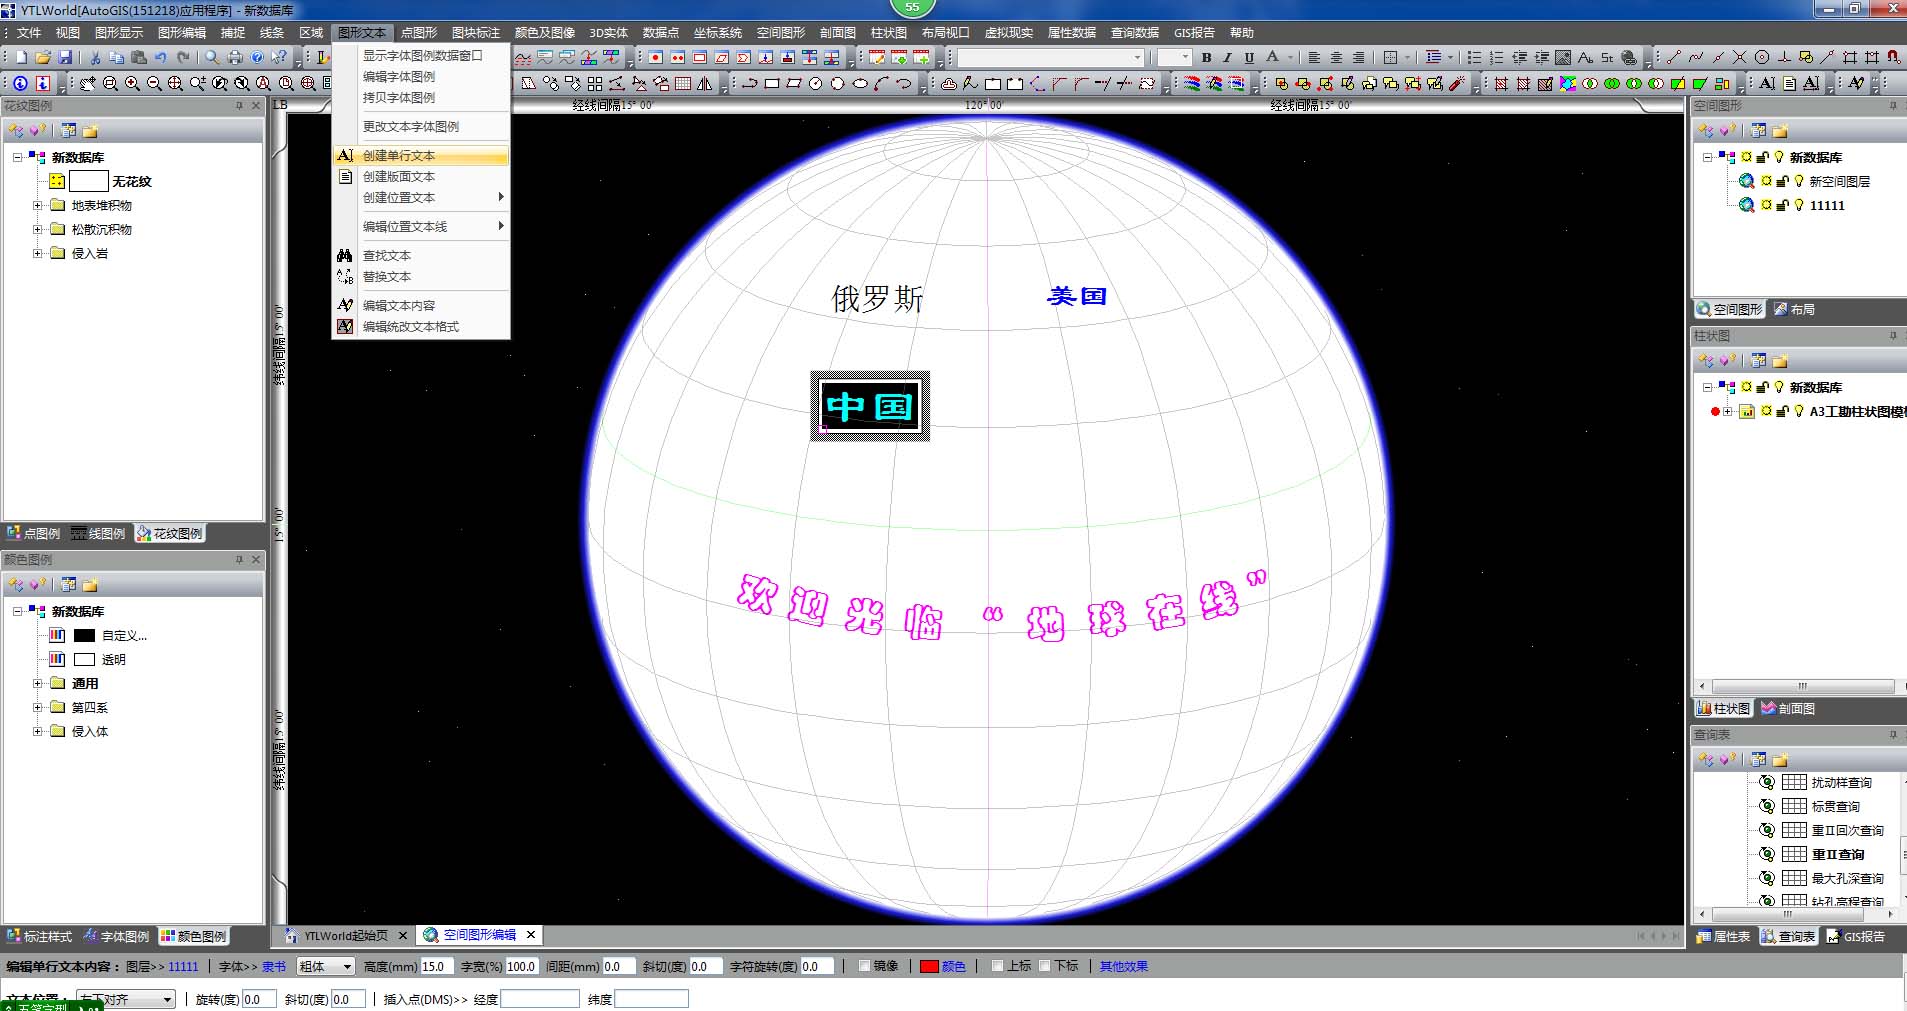Click the globe icon in formatting toolbar
Image resolution: width=1907 pixels, height=1011 pixels.
(1629, 58)
